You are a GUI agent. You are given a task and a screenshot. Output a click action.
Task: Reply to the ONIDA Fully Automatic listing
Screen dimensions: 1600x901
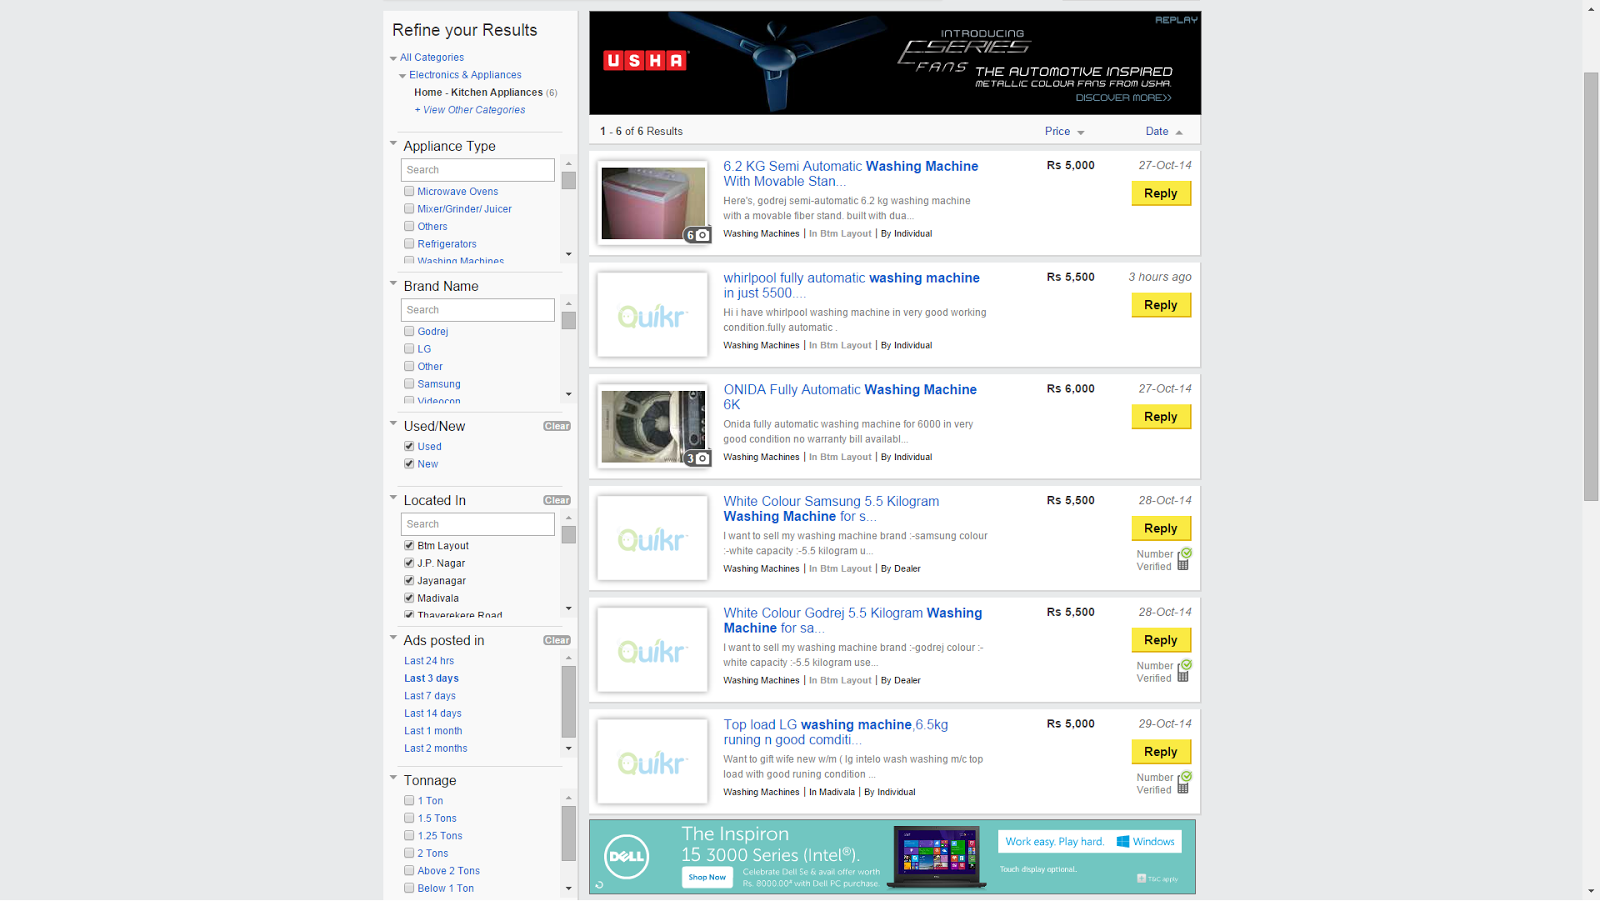click(1161, 417)
